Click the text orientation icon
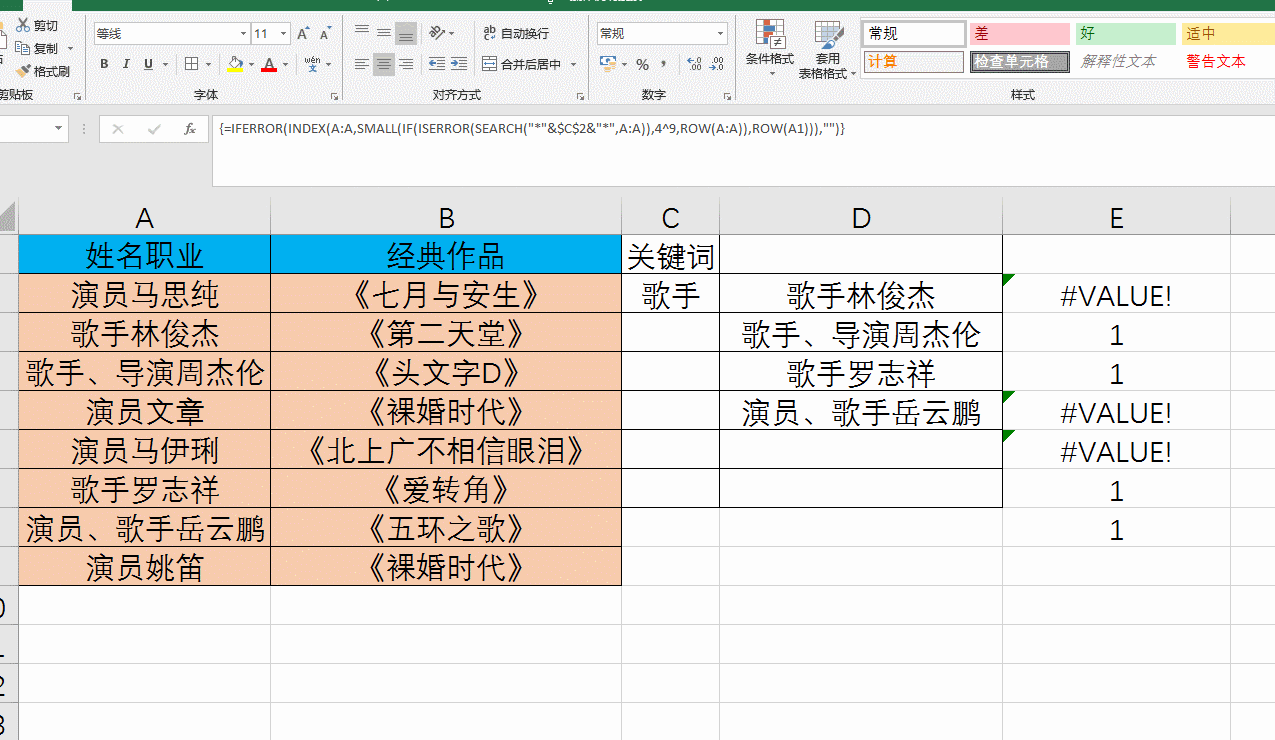Viewport: 1275px width, 740px height. pyautogui.click(x=437, y=33)
